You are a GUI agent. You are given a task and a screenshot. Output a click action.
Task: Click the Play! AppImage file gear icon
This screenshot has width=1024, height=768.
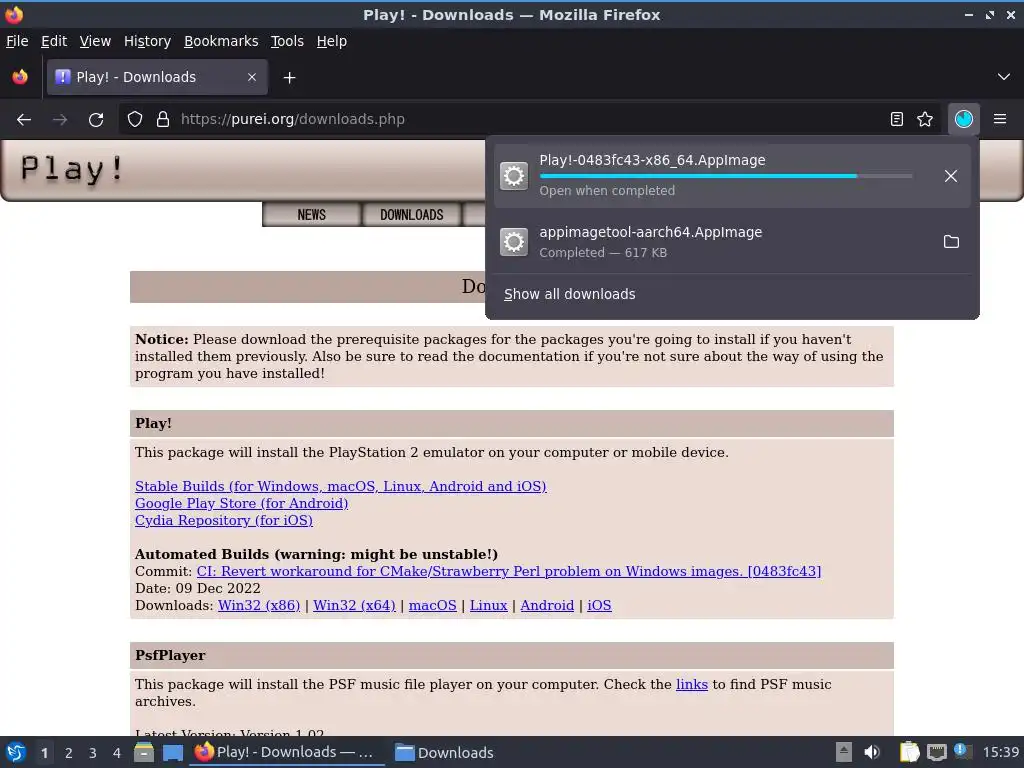click(x=514, y=176)
